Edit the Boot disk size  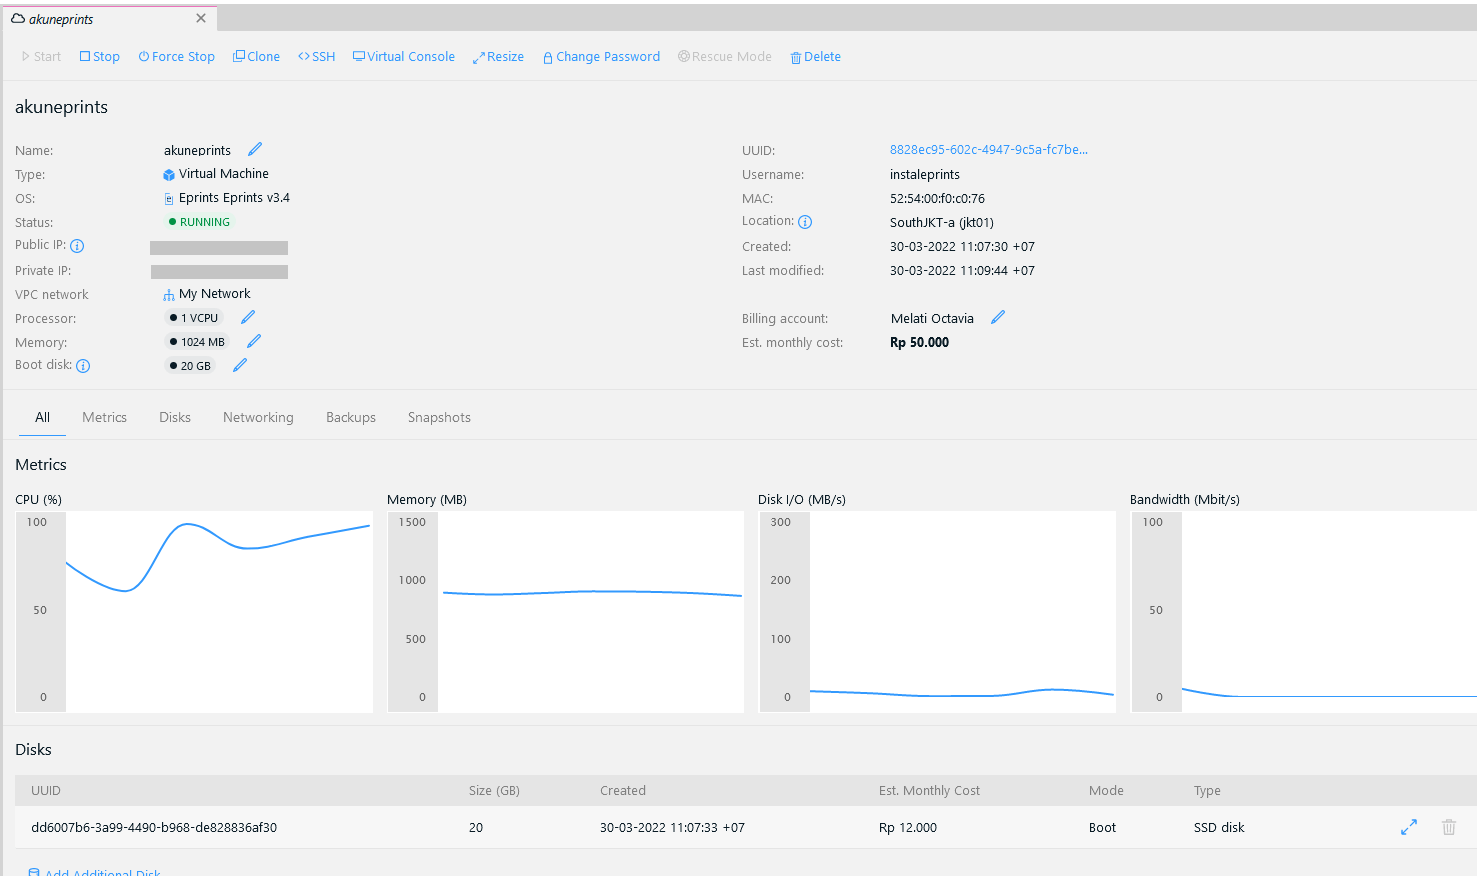(240, 365)
